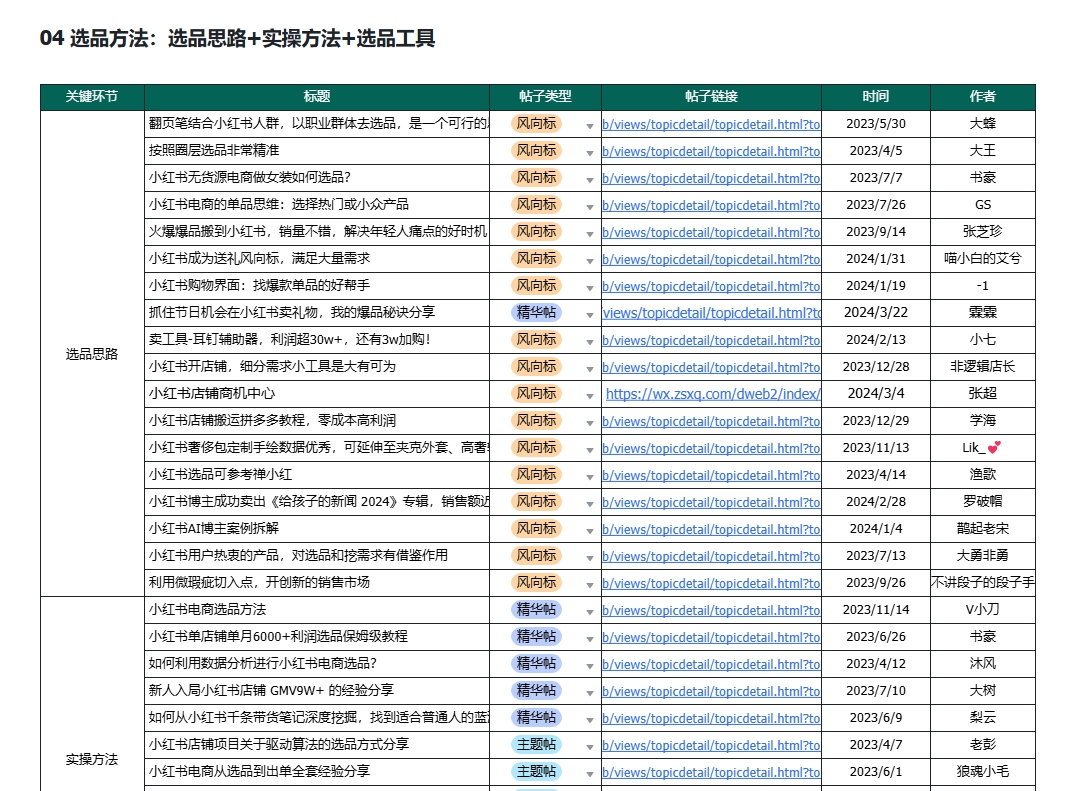The width and height of the screenshot is (1070, 791).
Task: Click the 风向标 tag in 小红书电商的单品思维 row
Action: tap(536, 204)
